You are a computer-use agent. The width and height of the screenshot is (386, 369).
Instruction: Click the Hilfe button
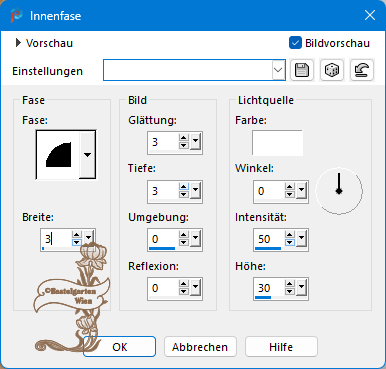[281, 347]
